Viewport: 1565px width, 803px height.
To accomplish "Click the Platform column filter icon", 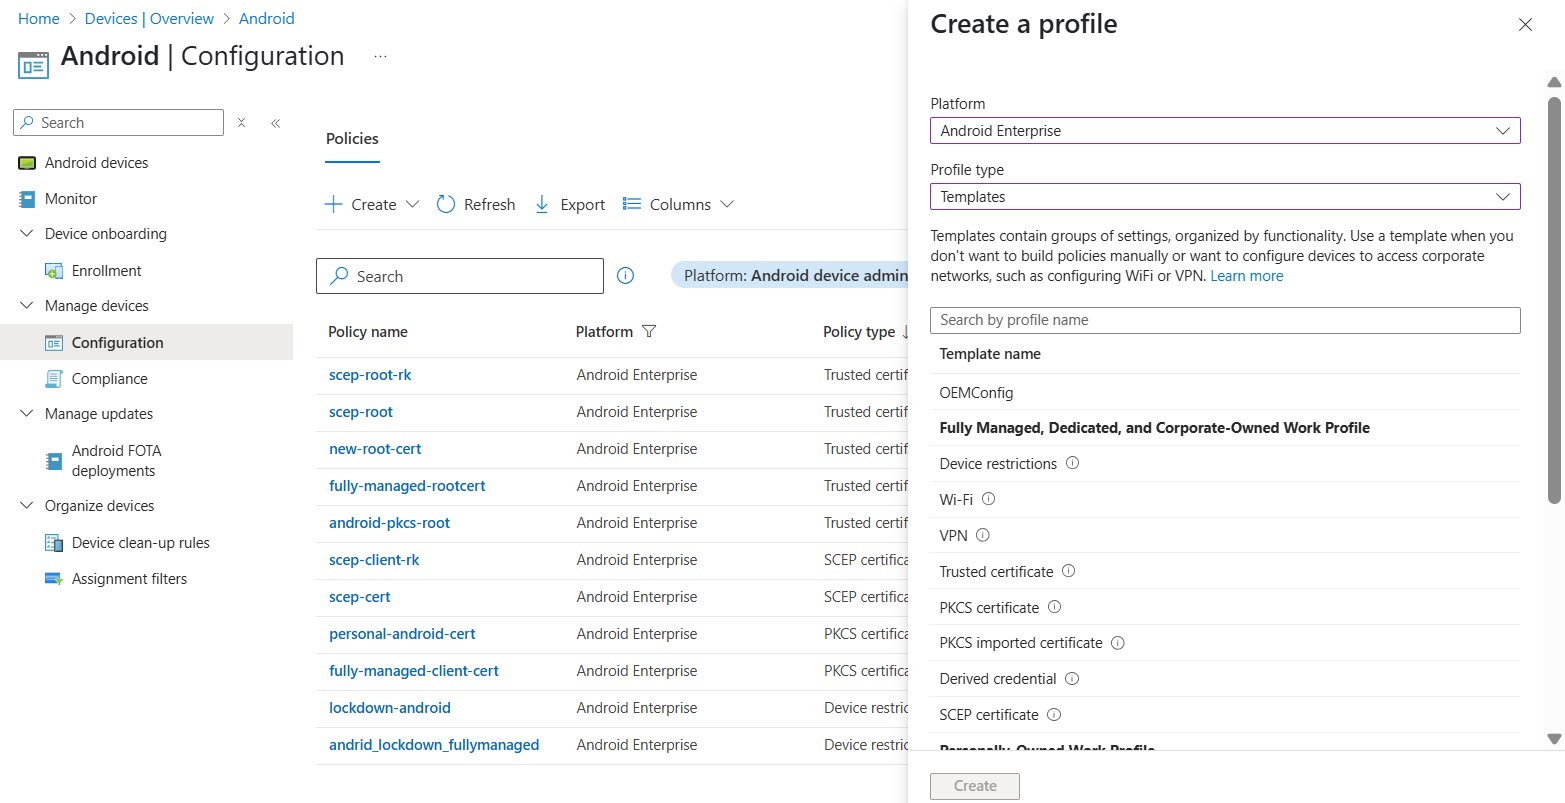I will pos(649,332).
